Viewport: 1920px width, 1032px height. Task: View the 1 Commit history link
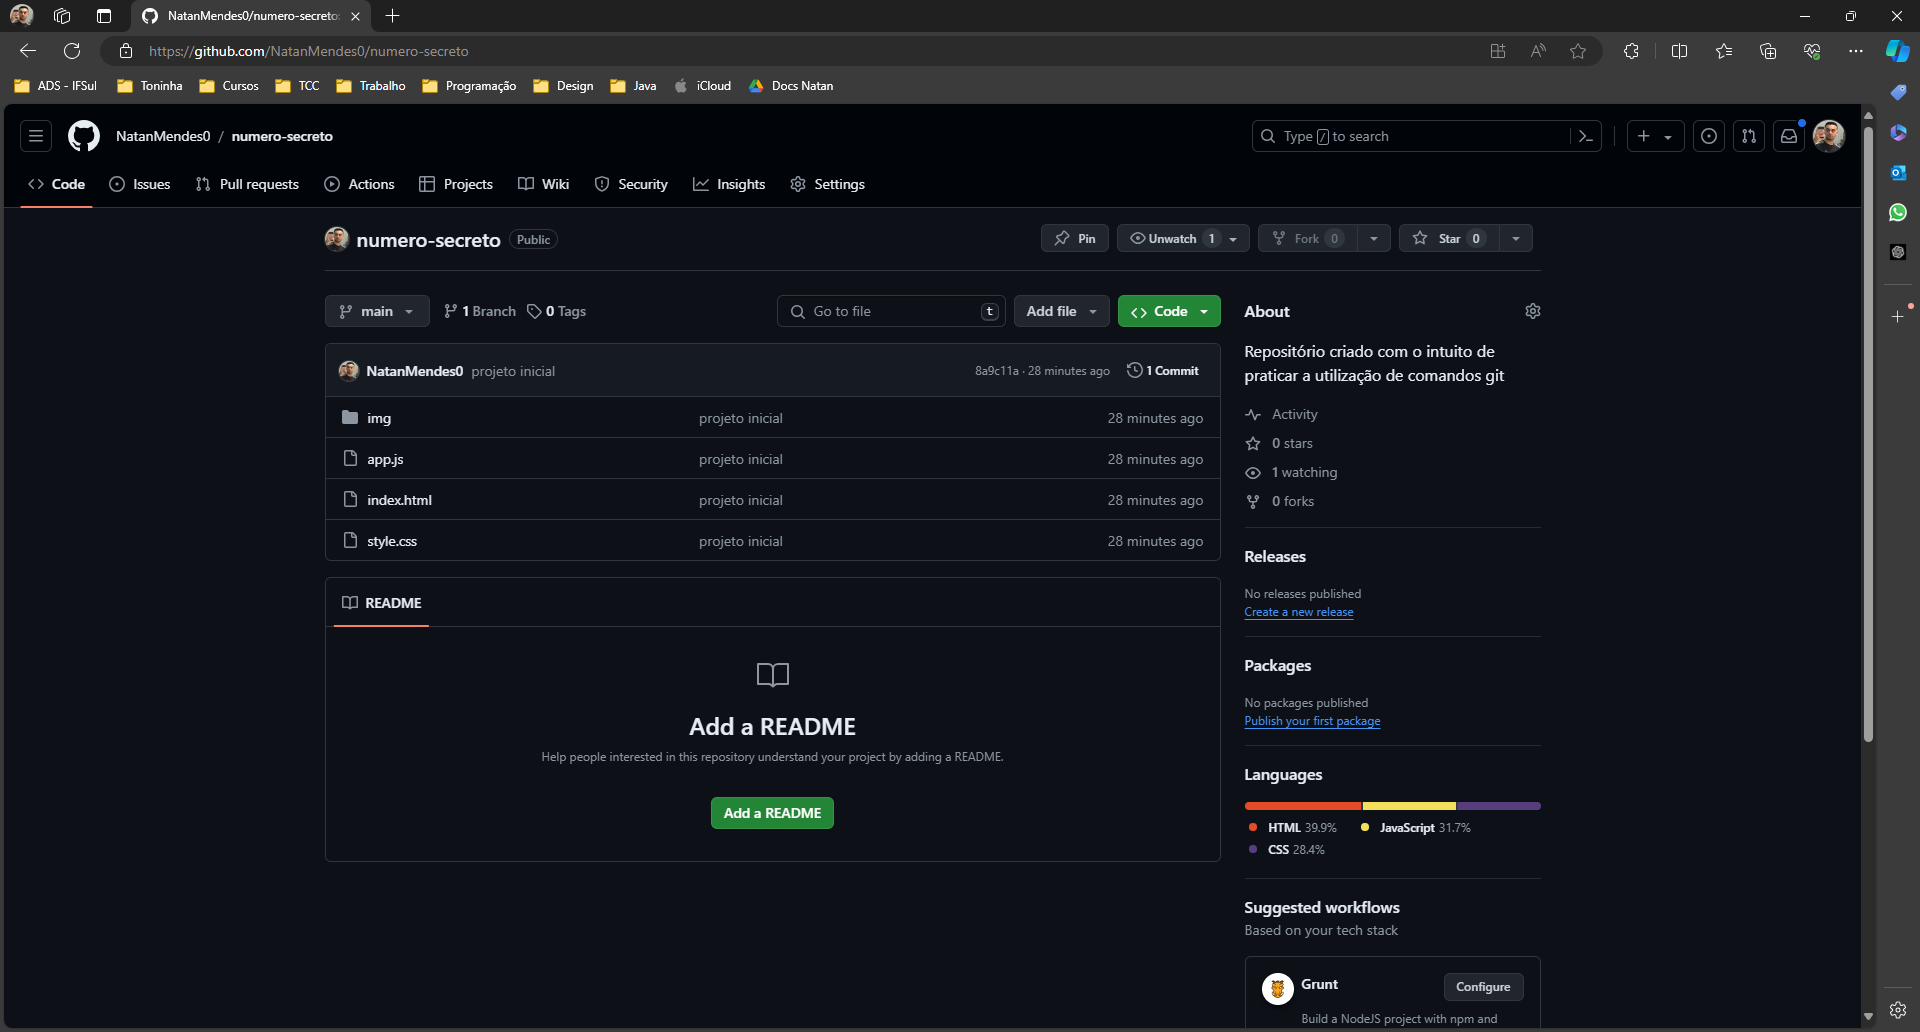click(x=1163, y=370)
